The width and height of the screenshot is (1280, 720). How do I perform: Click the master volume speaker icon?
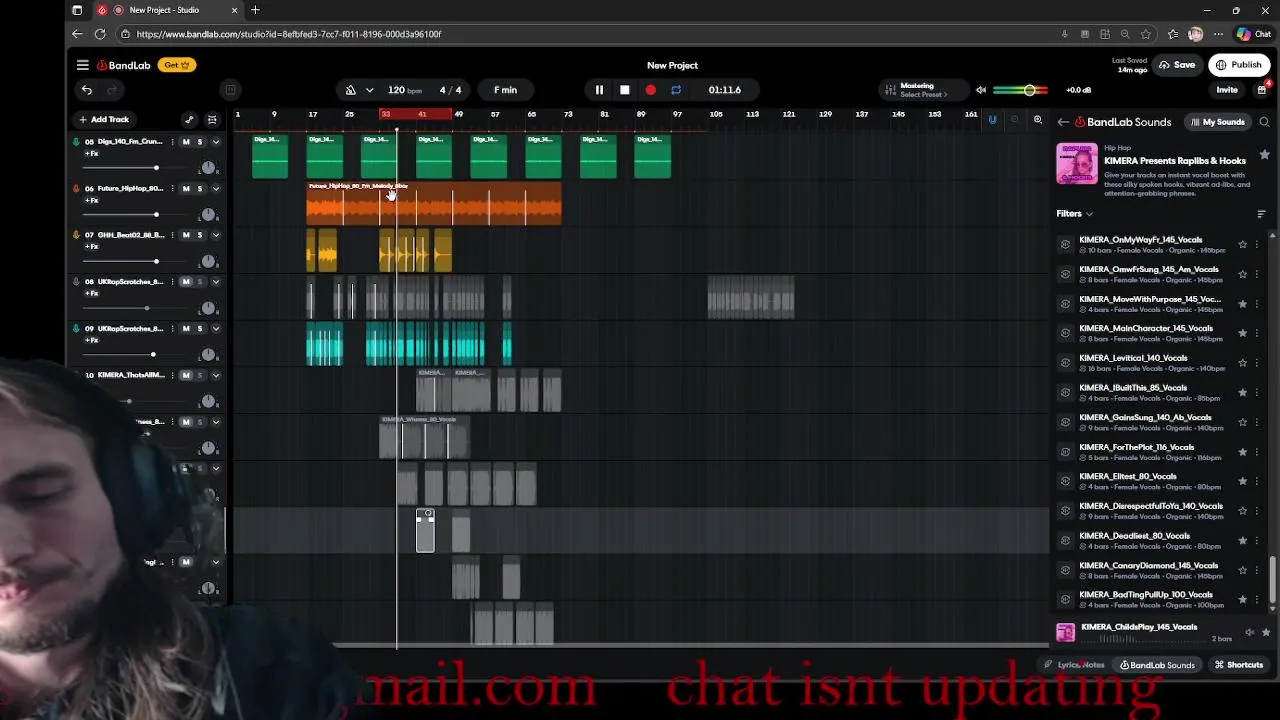click(x=981, y=90)
